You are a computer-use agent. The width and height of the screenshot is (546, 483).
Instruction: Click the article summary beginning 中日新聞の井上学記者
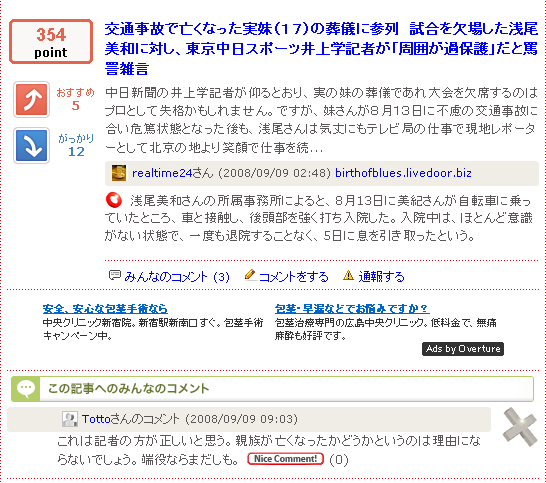[321, 120]
